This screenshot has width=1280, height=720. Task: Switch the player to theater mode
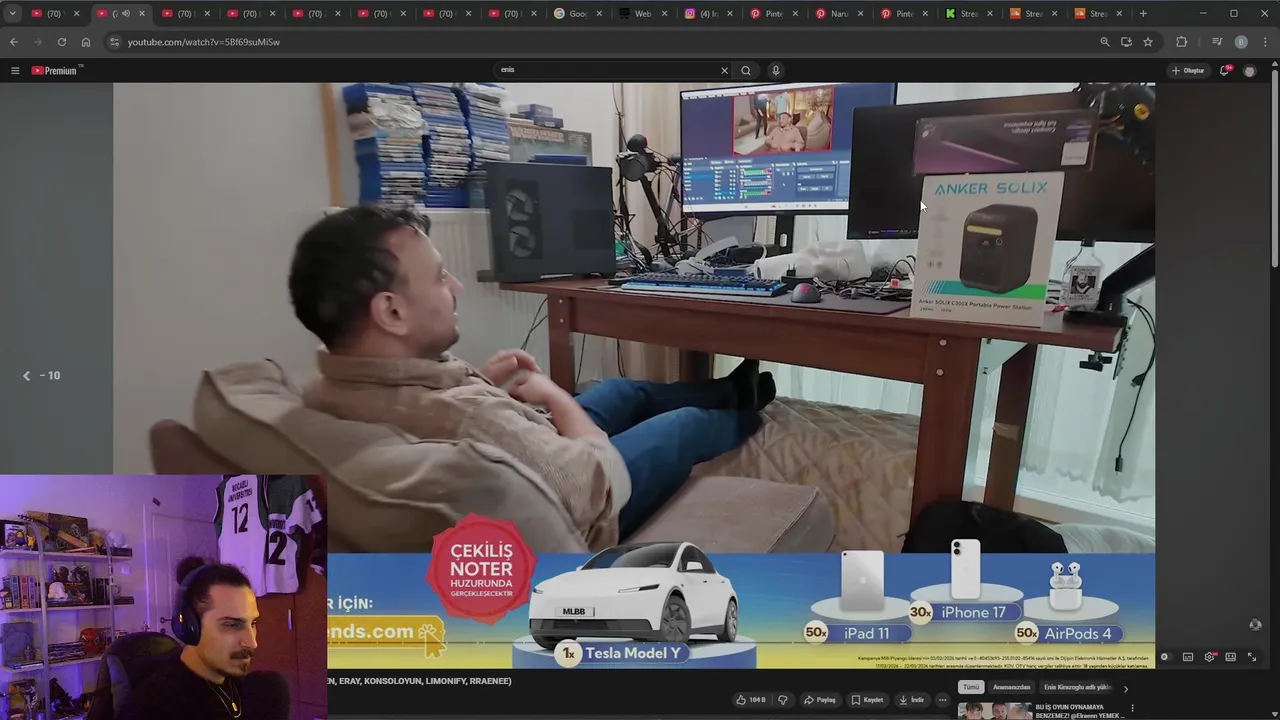pos(1230,657)
